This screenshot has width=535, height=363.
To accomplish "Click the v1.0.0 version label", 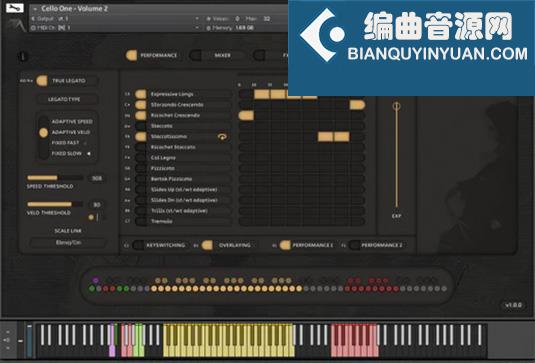I will click(x=513, y=305).
